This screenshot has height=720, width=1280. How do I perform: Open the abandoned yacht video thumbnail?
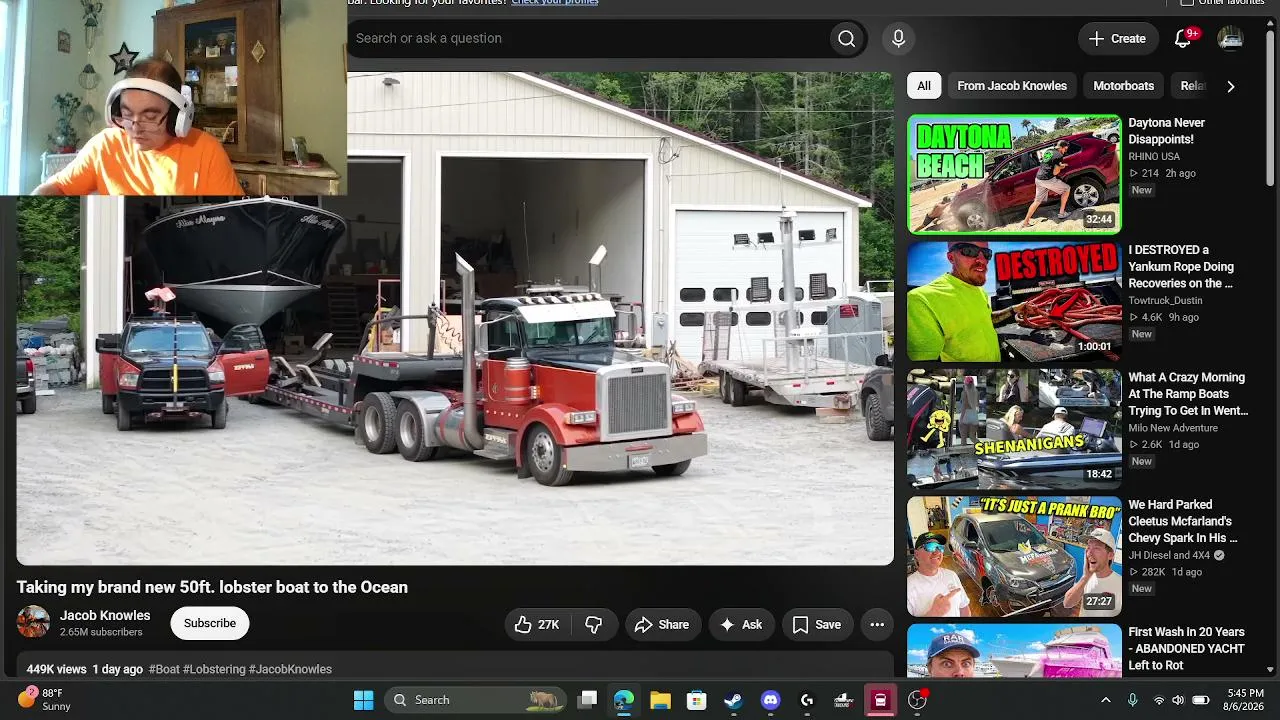pyautogui.click(x=1014, y=650)
